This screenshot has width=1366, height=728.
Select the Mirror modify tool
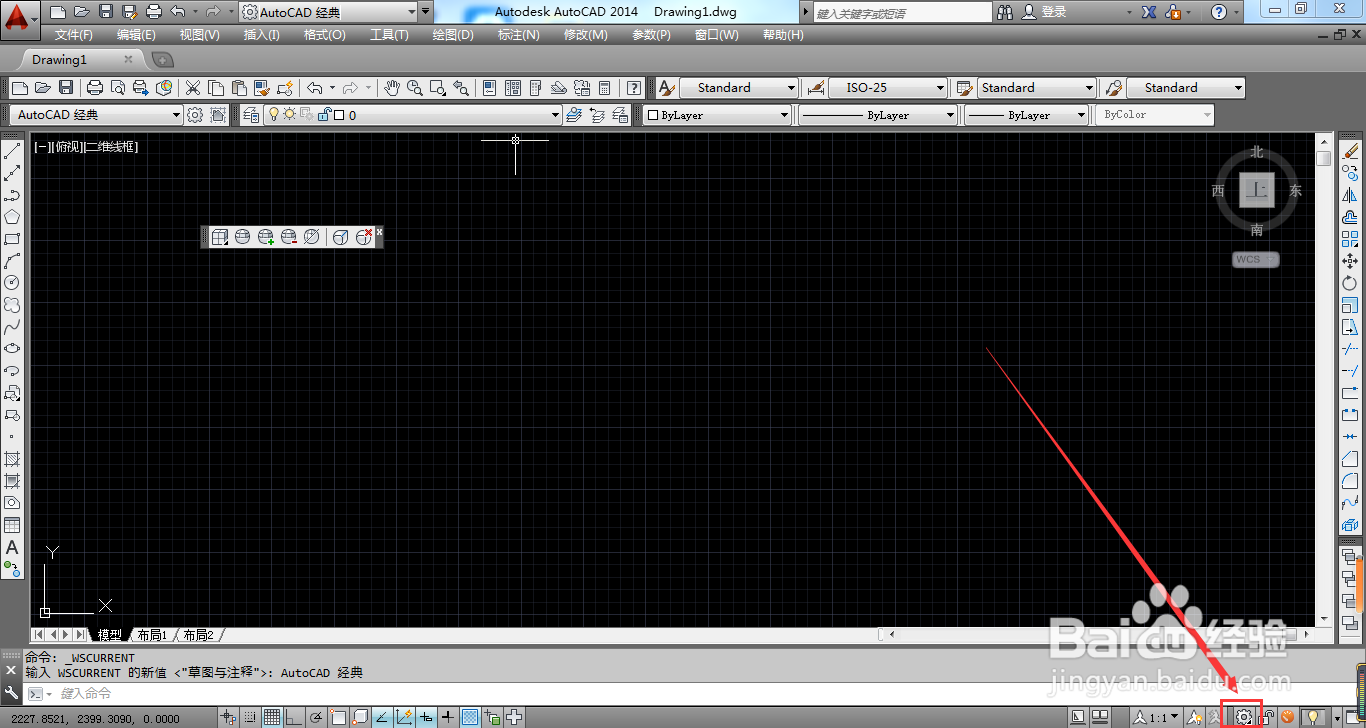click(1350, 195)
